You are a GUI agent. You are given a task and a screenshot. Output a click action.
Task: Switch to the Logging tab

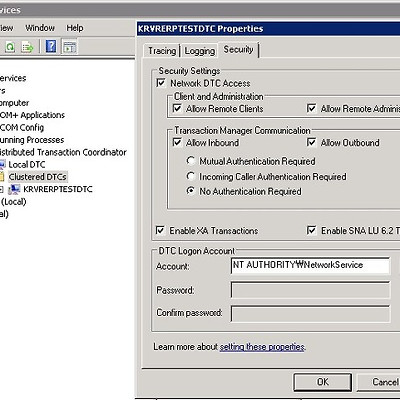pos(200,51)
